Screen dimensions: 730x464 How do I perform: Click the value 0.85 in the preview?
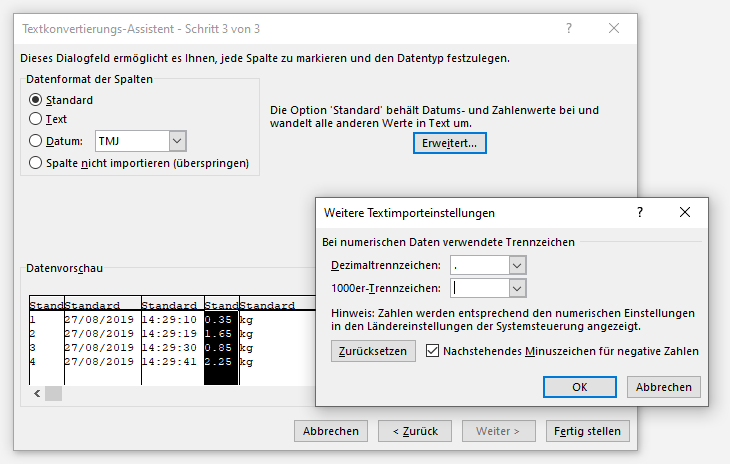tap(218, 348)
